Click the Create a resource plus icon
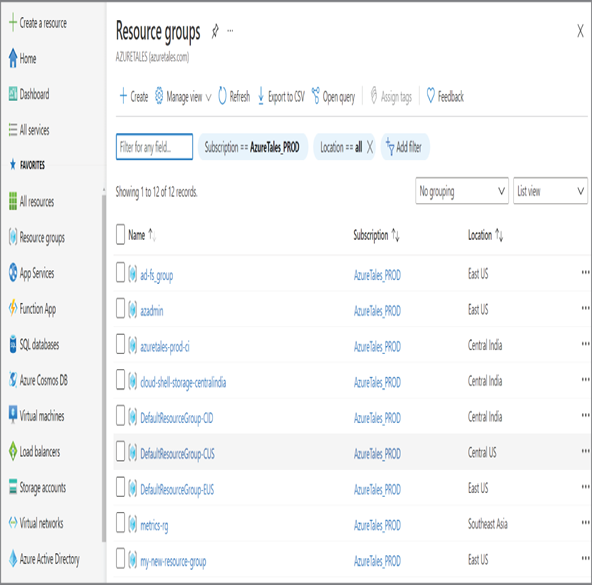Image resolution: width=592 pixels, height=585 pixels. click(12, 23)
